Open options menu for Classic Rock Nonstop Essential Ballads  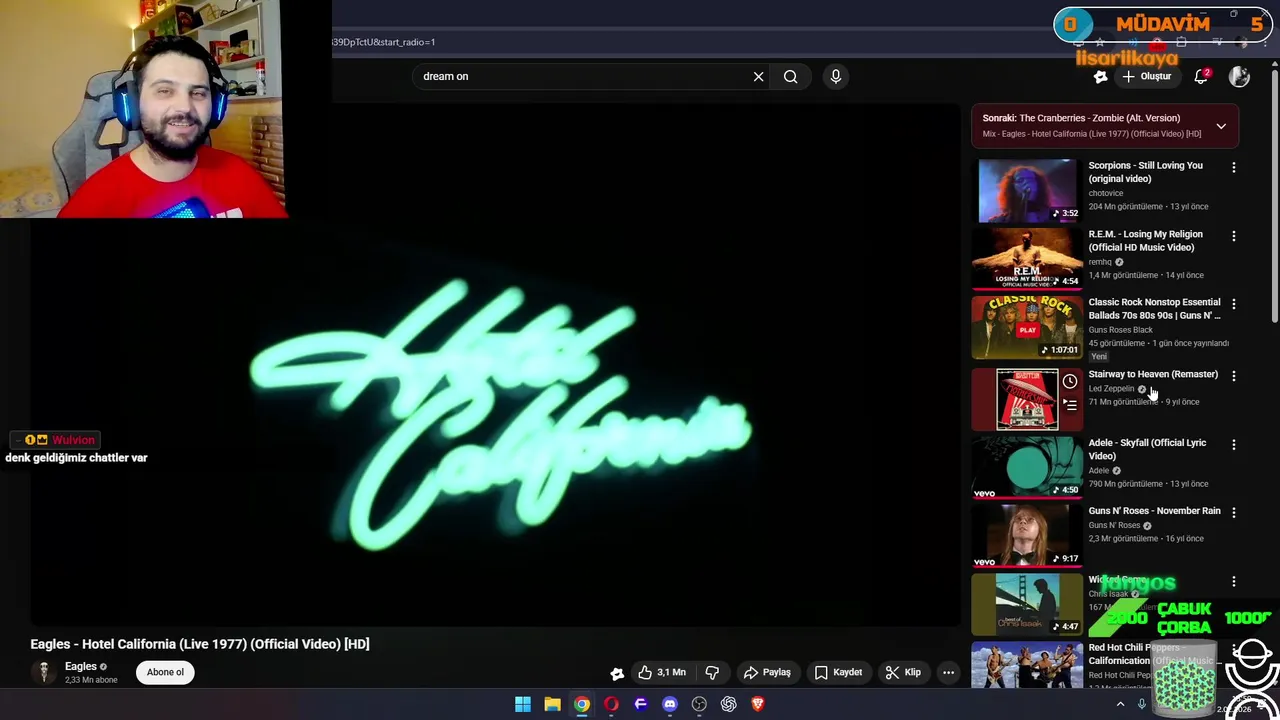click(x=1233, y=304)
